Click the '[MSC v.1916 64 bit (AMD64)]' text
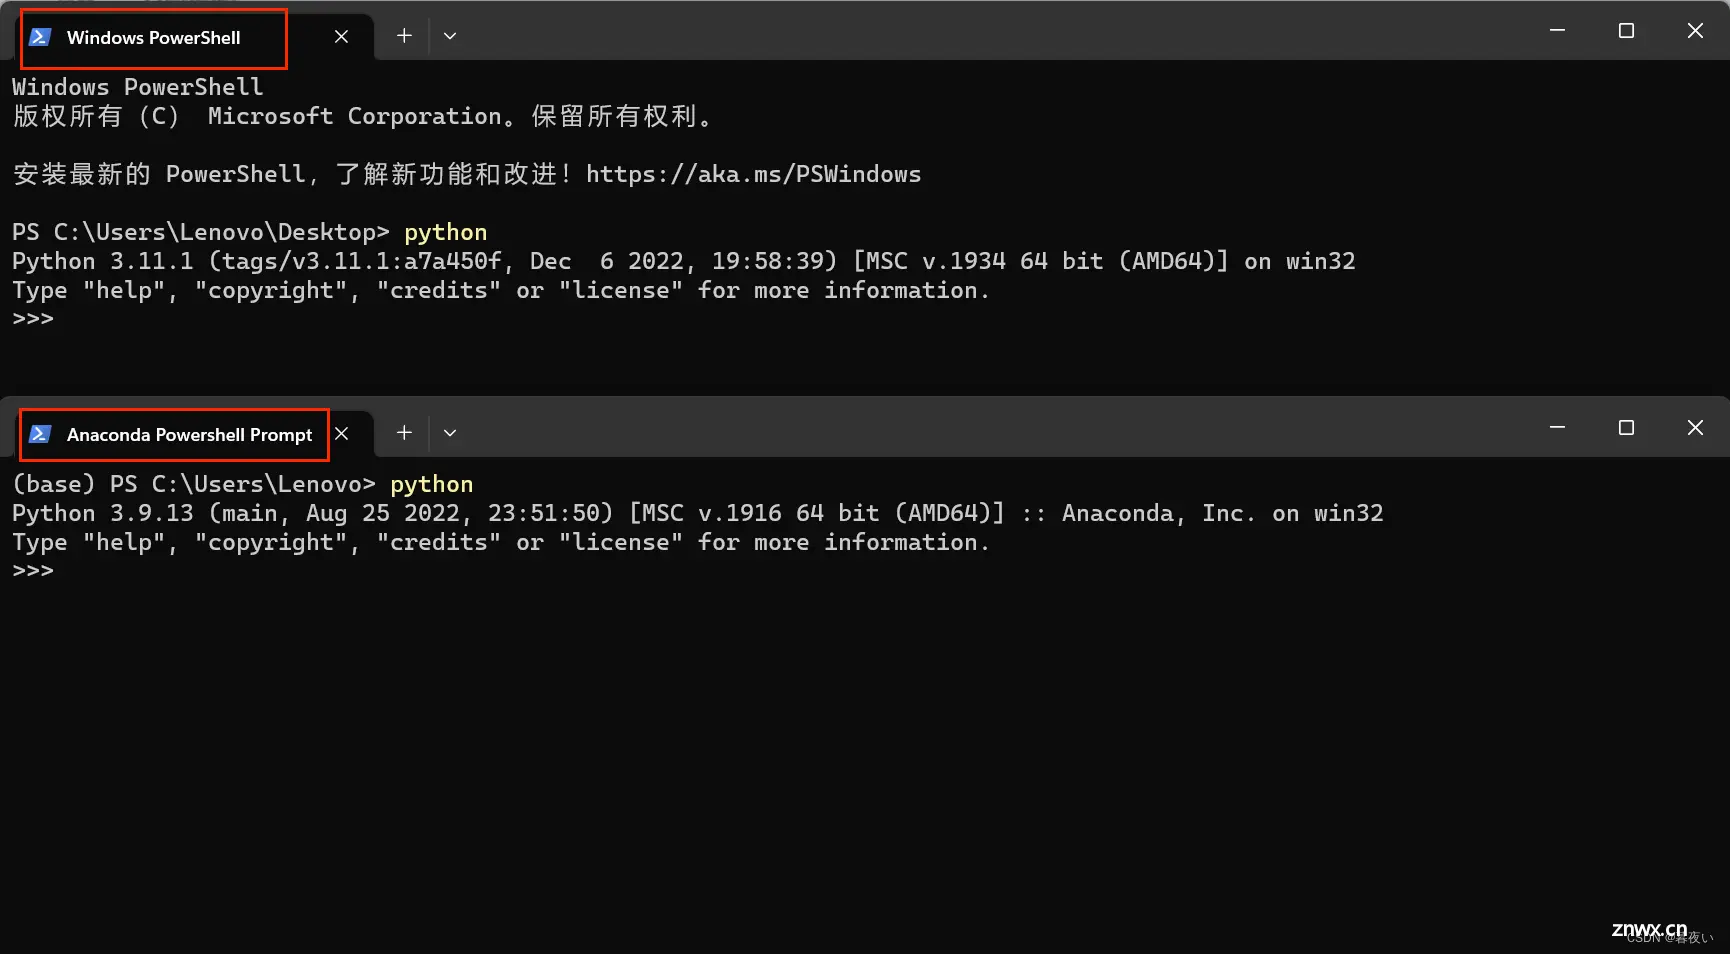 point(816,513)
